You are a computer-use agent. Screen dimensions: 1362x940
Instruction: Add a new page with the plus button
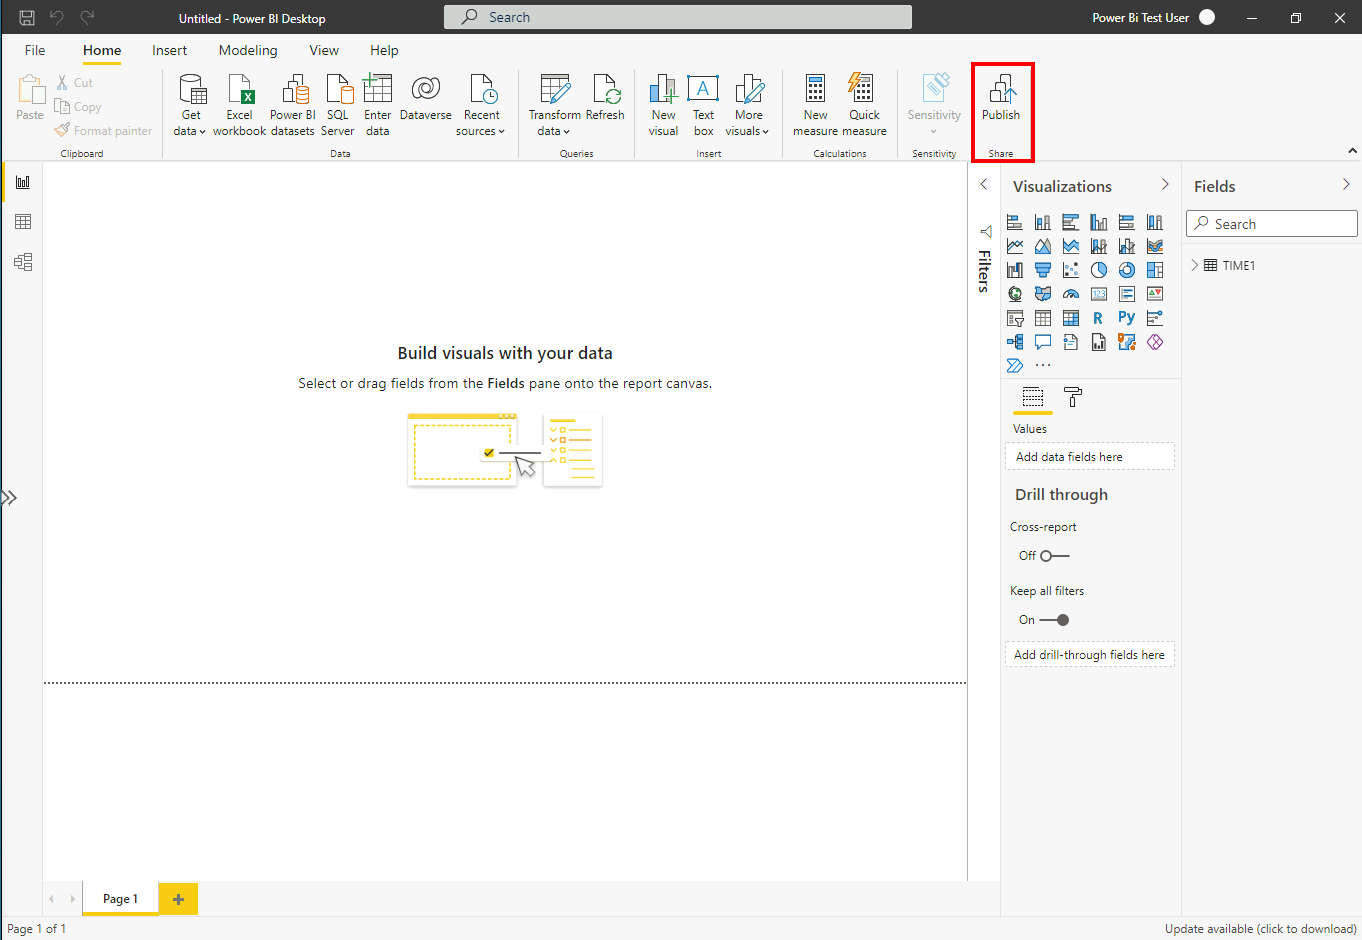178,899
